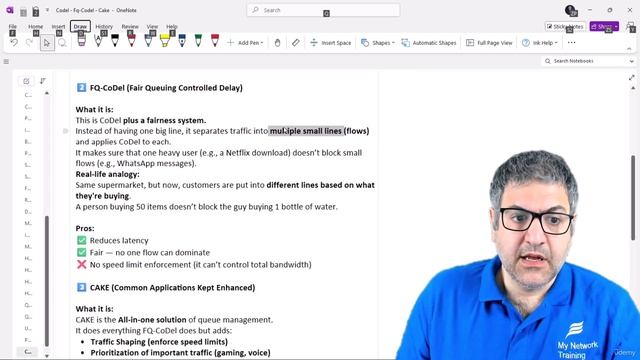Click the 'Reduces latency' line
The width and height of the screenshot is (640, 360).
[x=119, y=240]
